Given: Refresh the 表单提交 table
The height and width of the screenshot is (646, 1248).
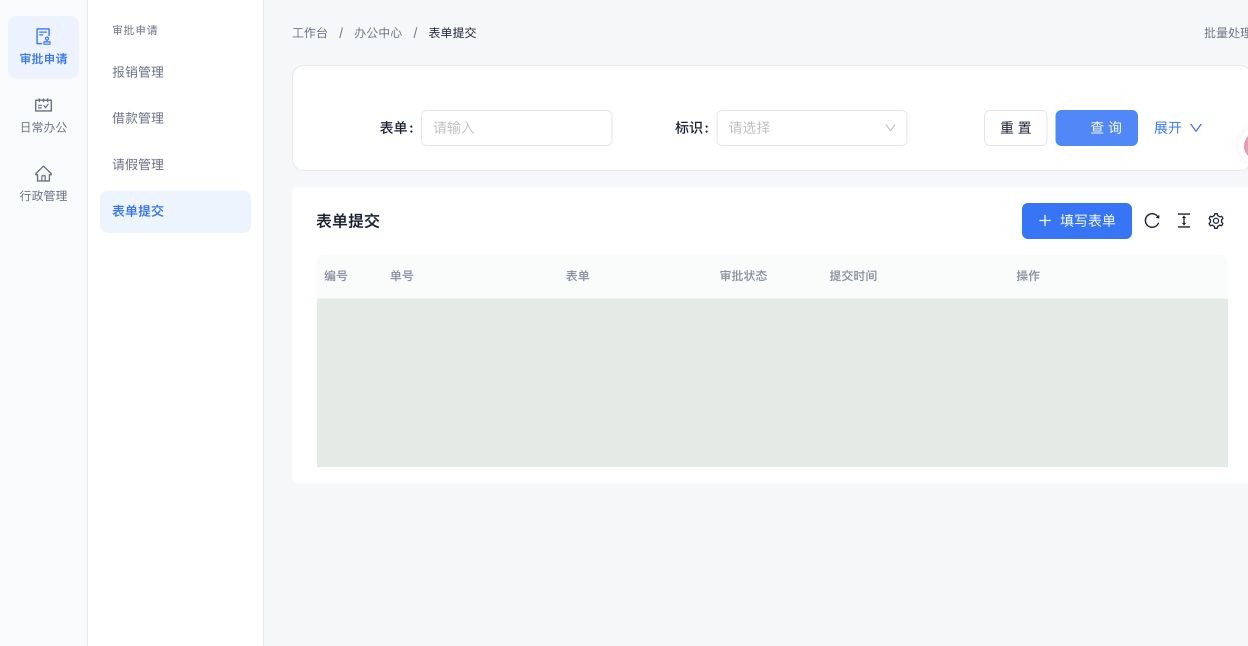Looking at the screenshot, I should click(1152, 221).
